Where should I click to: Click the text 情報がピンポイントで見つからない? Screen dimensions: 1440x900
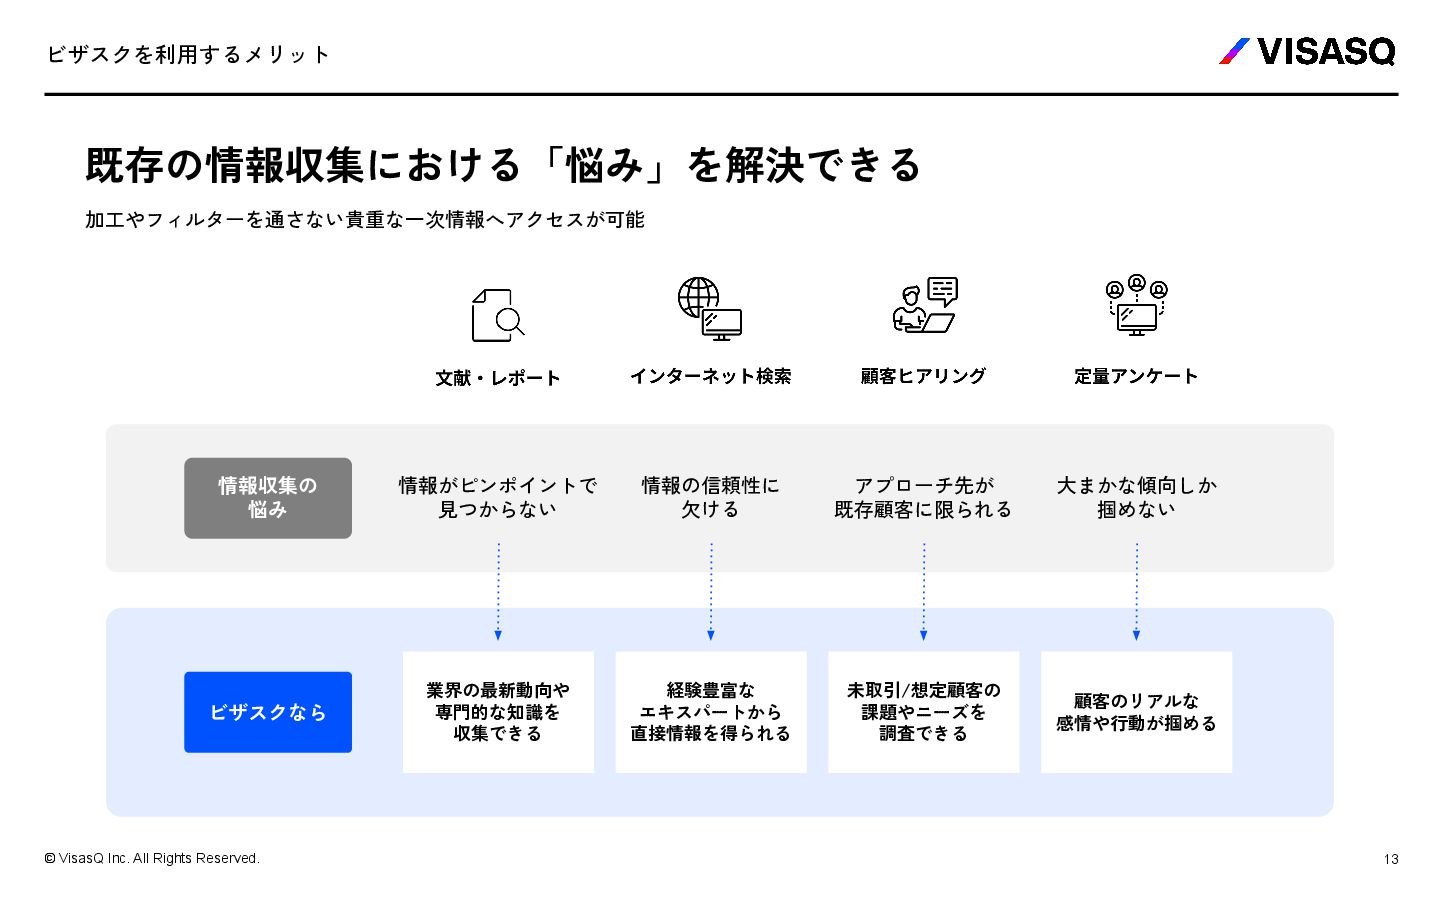pyautogui.click(x=498, y=497)
